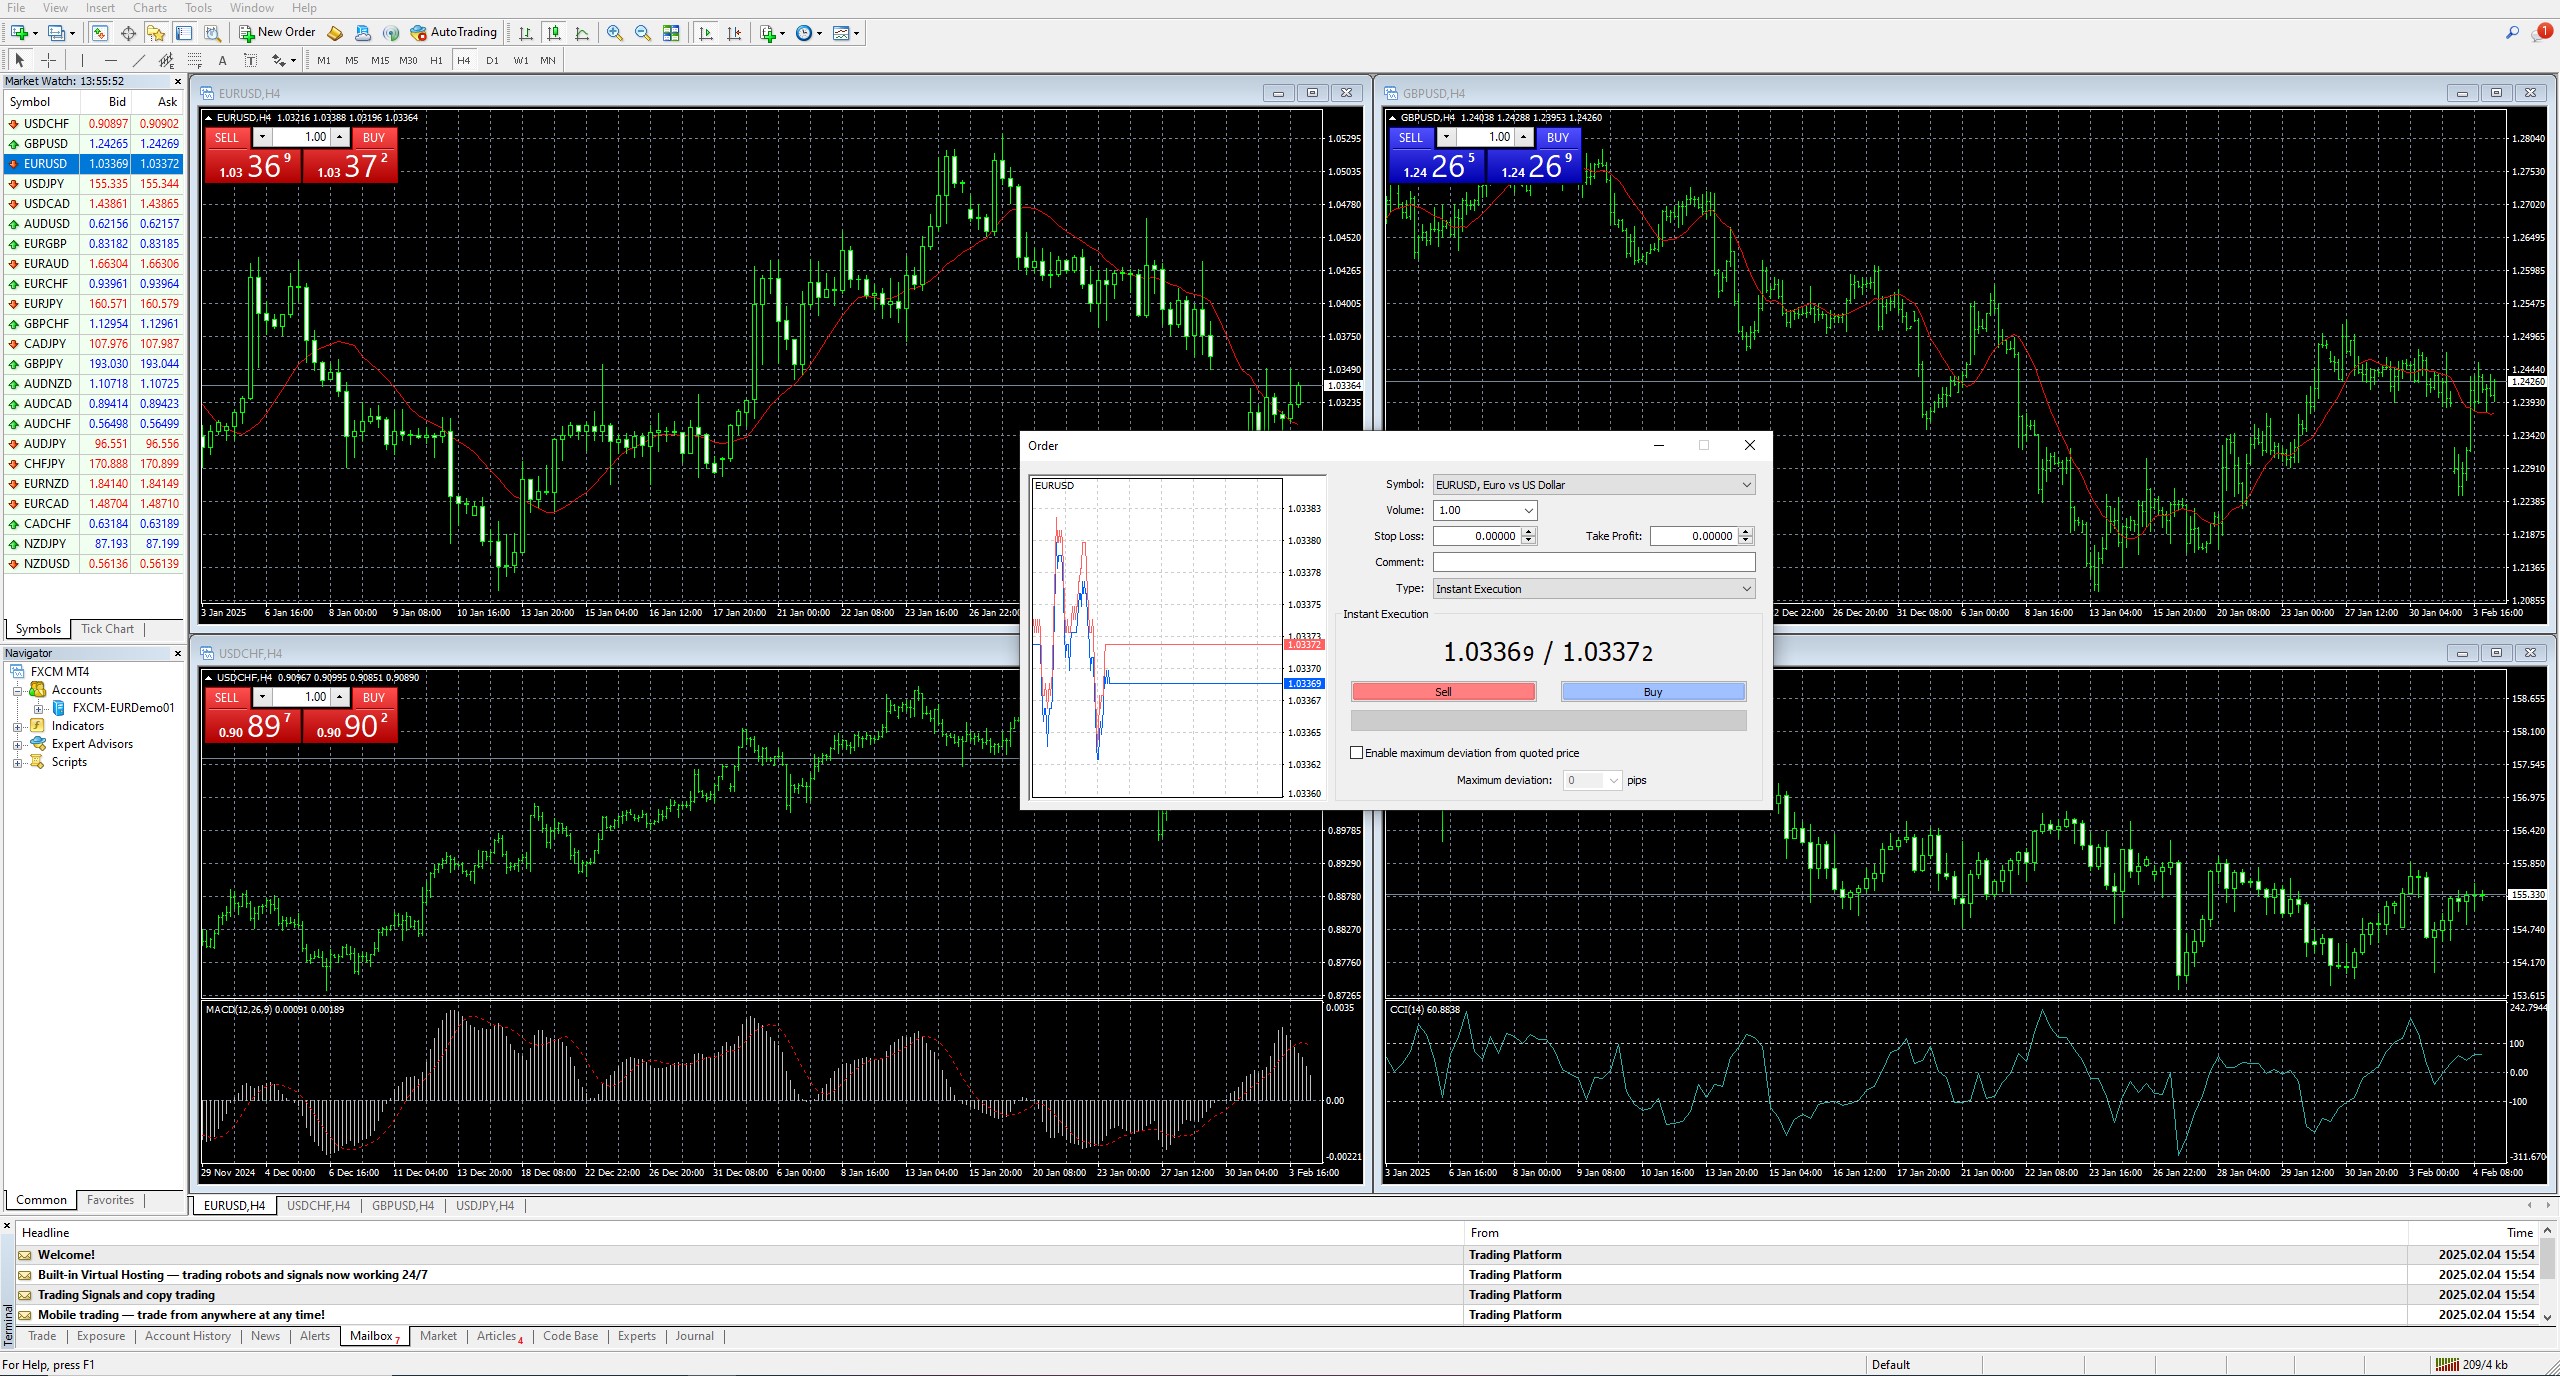Image resolution: width=2560 pixels, height=1376 pixels.
Task: Tile chart windows with toolbar icon
Action: 671,33
